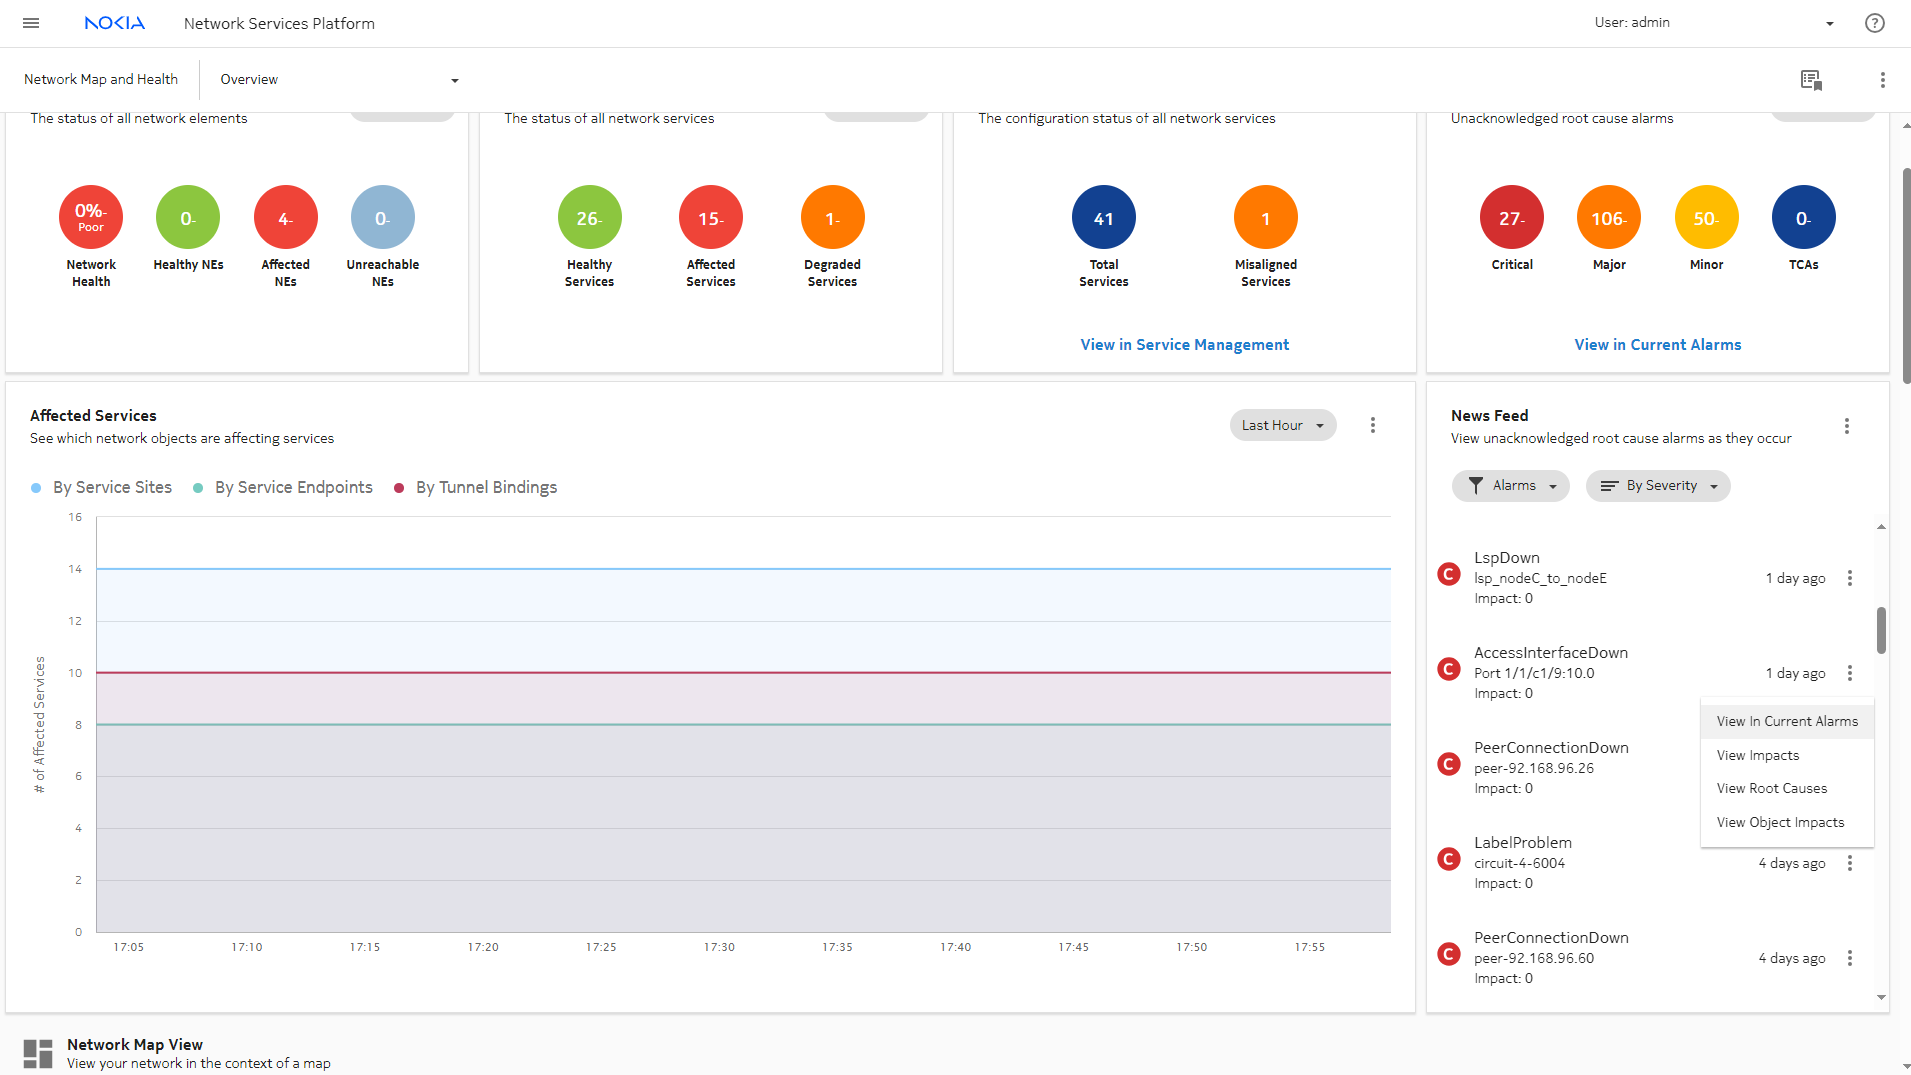This screenshot has width=1911, height=1075.
Task: Click the Network Services Platform title
Action: pyautogui.click(x=279, y=23)
